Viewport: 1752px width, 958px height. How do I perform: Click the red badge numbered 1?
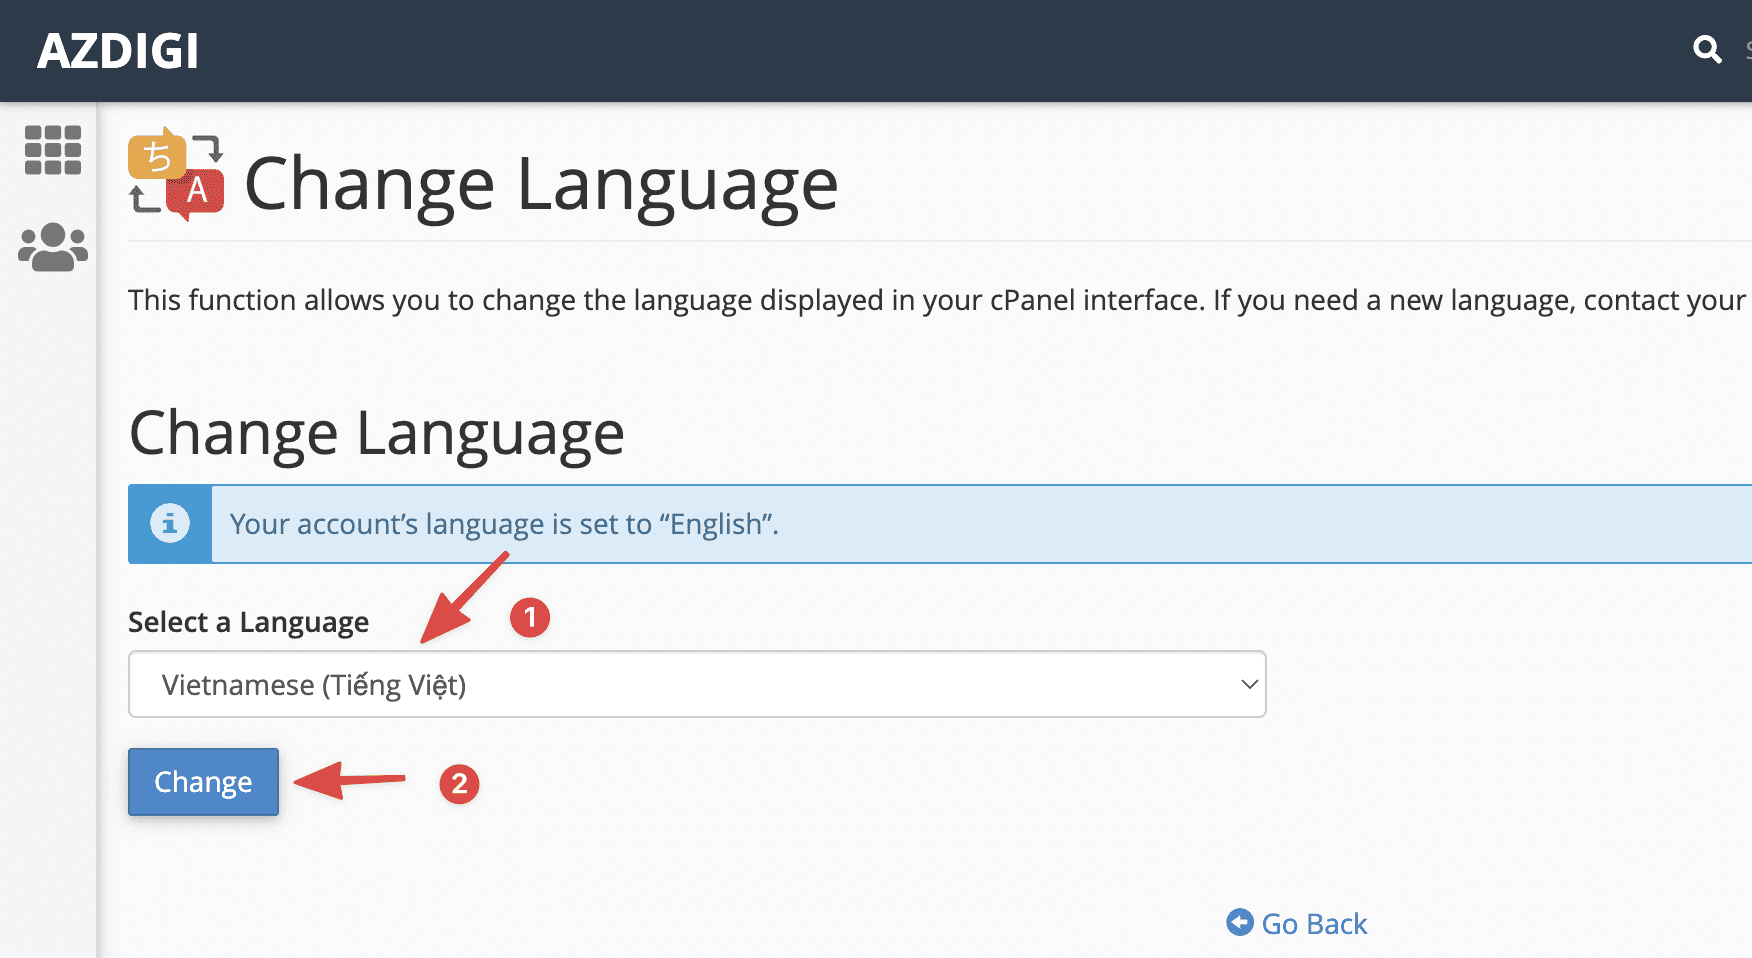[531, 618]
